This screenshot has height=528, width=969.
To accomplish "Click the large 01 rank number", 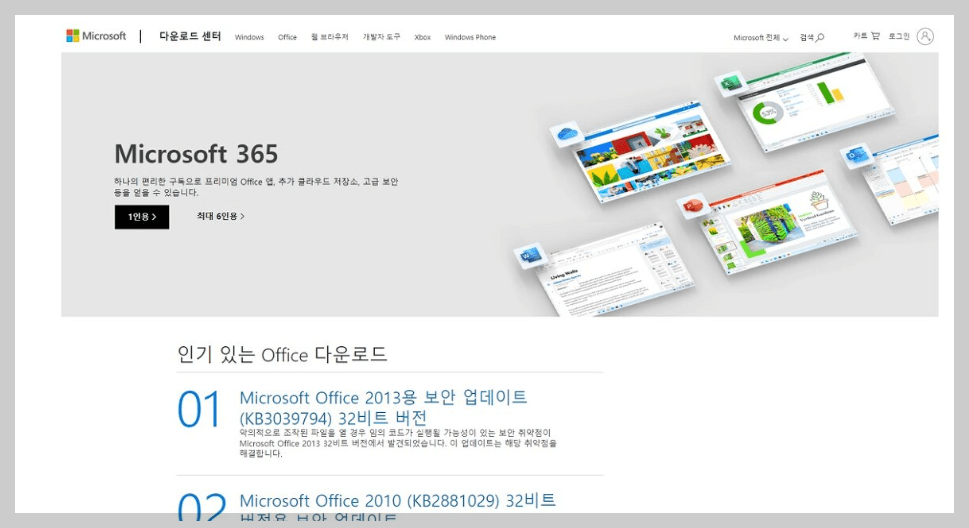I will pyautogui.click(x=199, y=409).
